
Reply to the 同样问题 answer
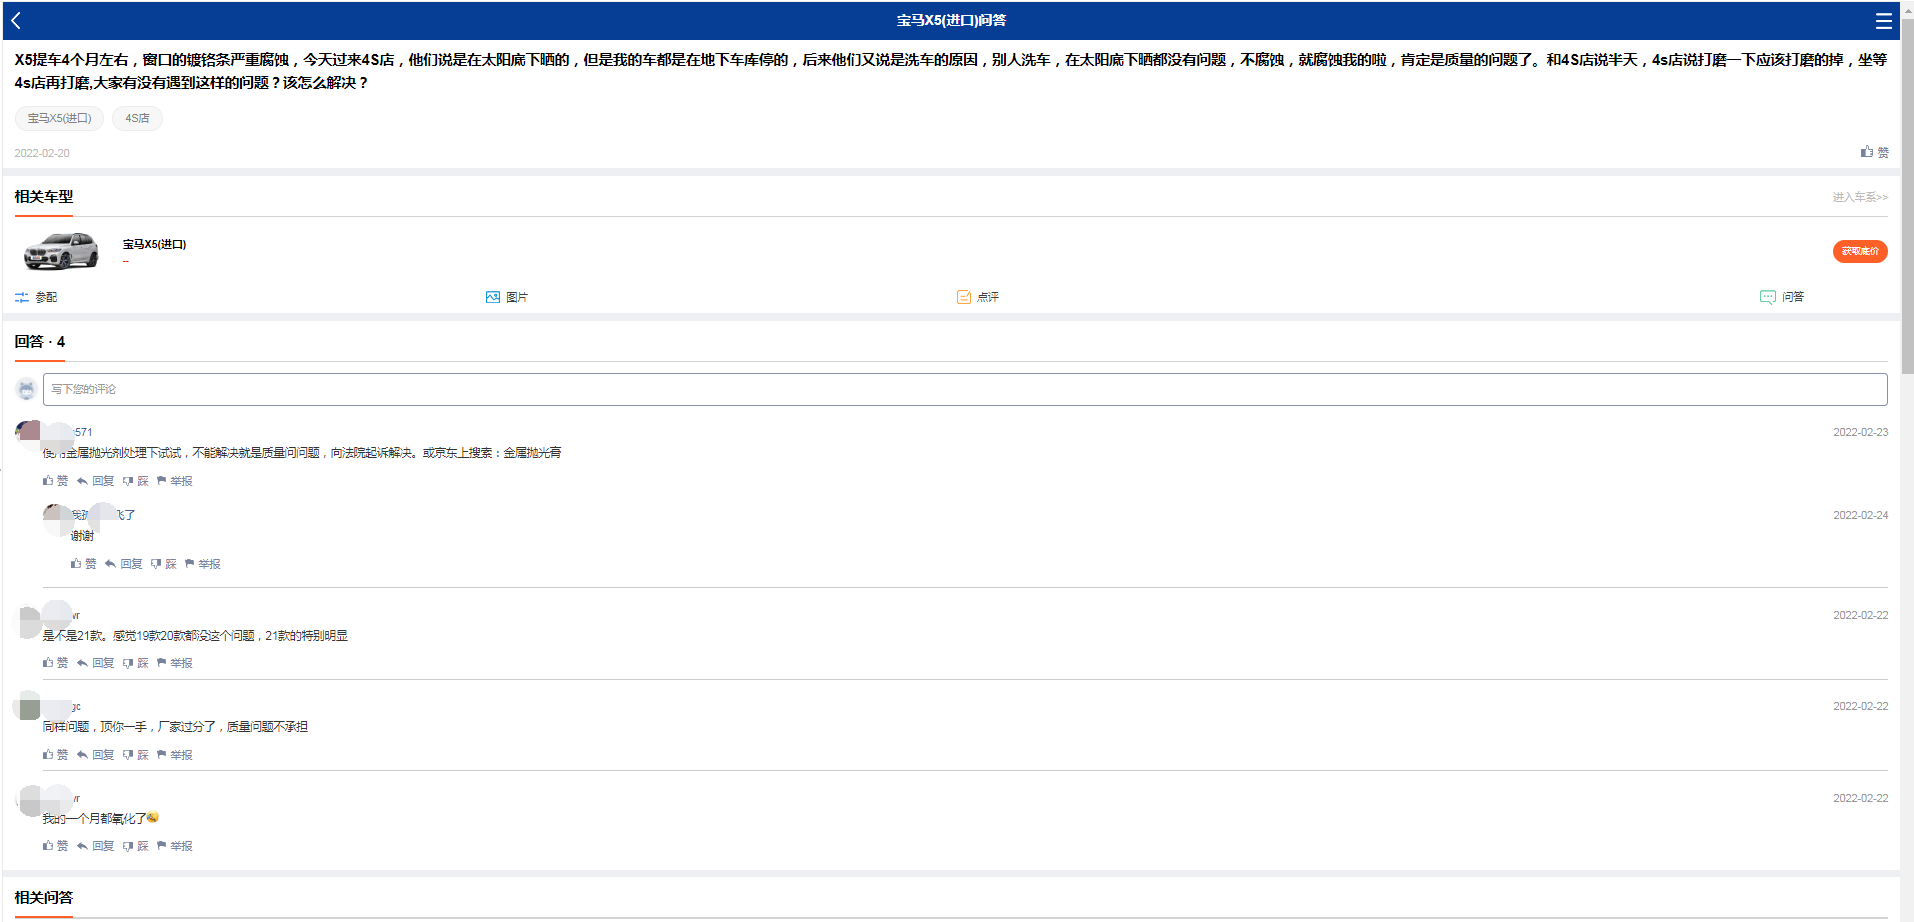(96, 755)
